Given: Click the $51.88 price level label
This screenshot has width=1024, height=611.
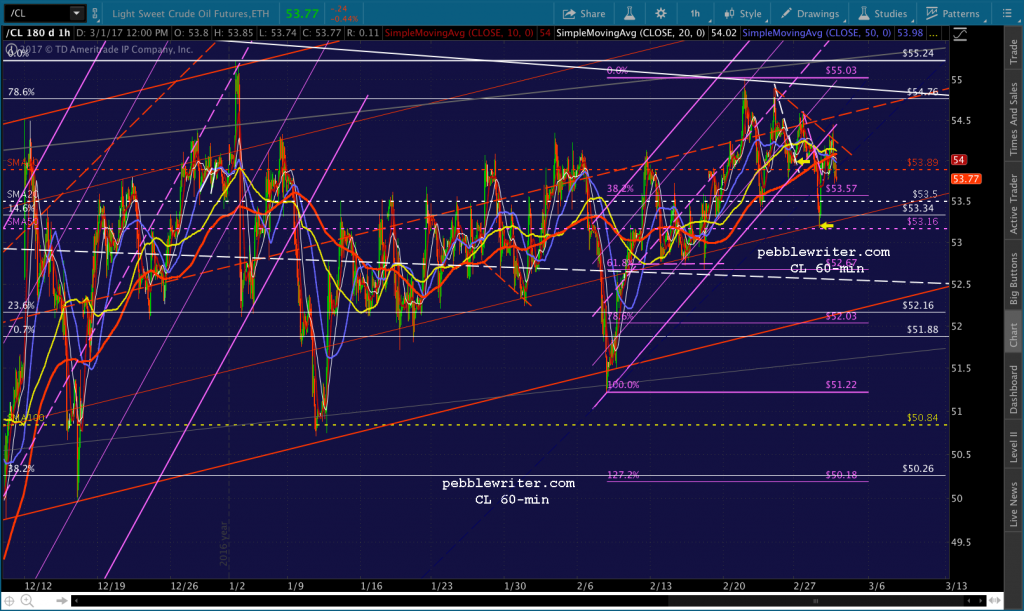Looking at the screenshot, I should coord(922,330).
